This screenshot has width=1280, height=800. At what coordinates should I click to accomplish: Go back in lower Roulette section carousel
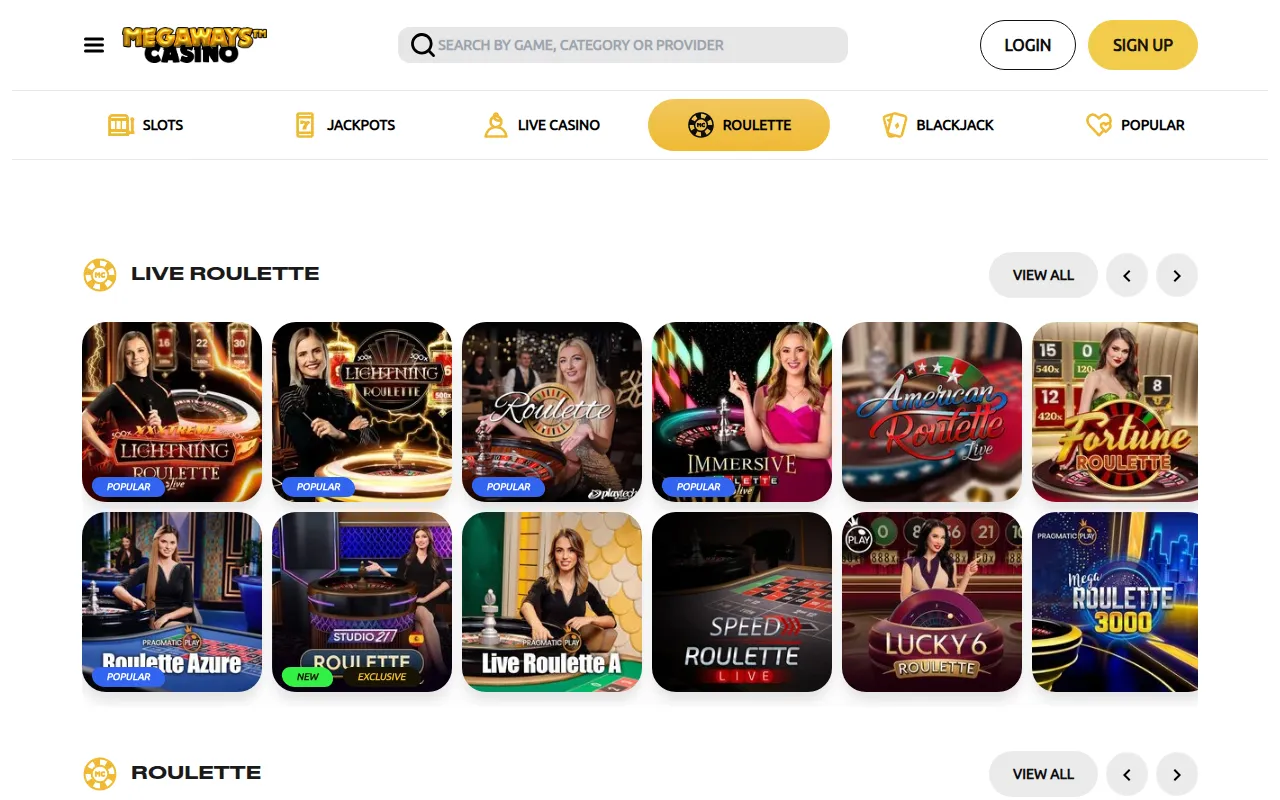pos(1127,774)
